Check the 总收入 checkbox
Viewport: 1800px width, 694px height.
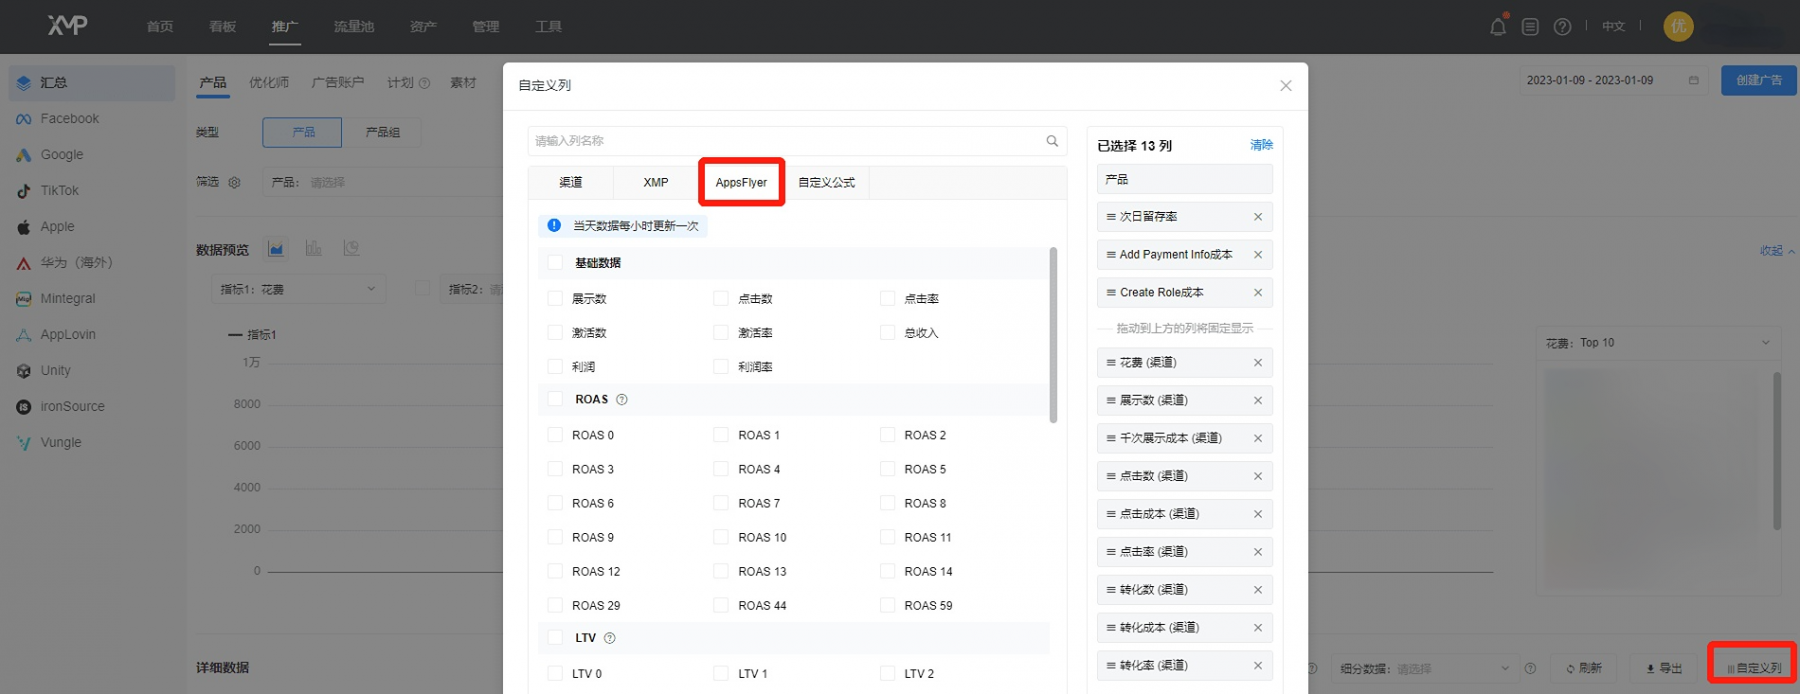(x=887, y=333)
